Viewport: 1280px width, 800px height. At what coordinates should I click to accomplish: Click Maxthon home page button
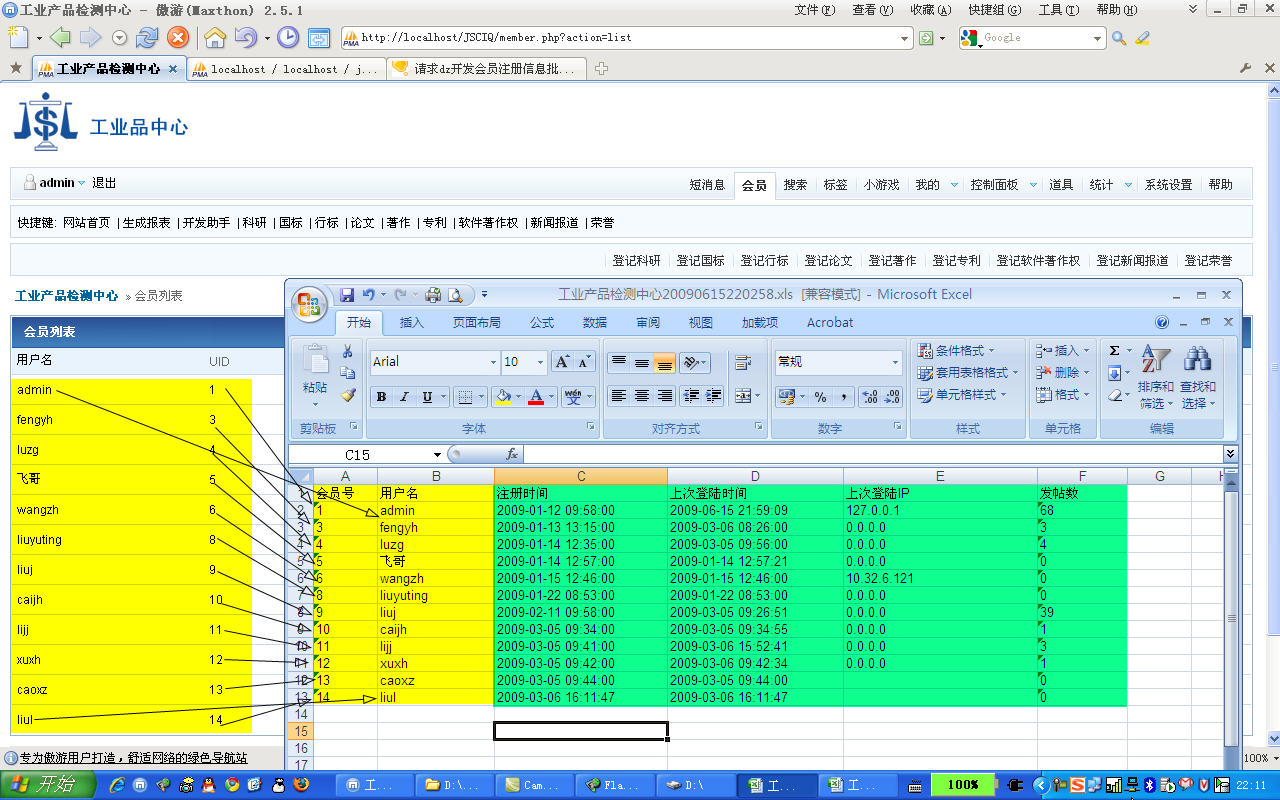pyautogui.click(x=215, y=38)
